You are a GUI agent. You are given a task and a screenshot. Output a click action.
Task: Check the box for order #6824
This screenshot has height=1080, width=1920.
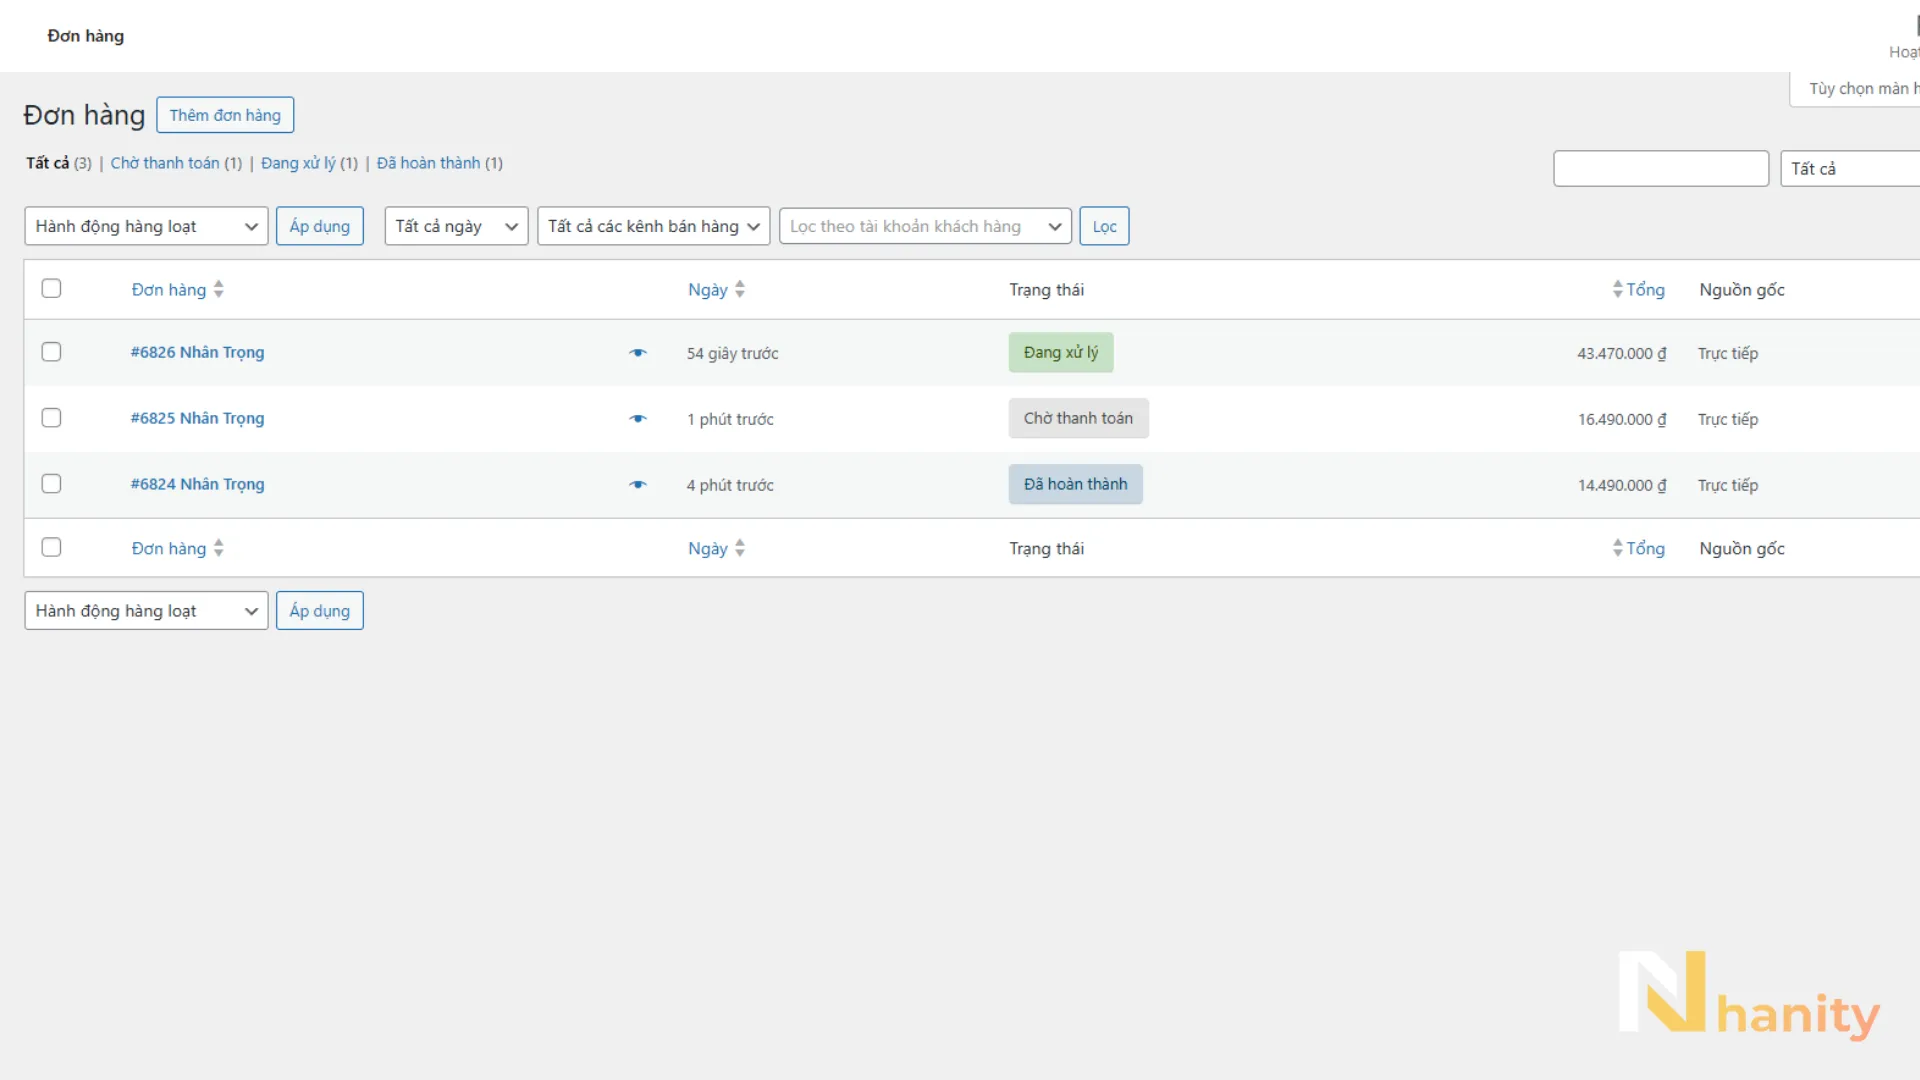(51, 484)
